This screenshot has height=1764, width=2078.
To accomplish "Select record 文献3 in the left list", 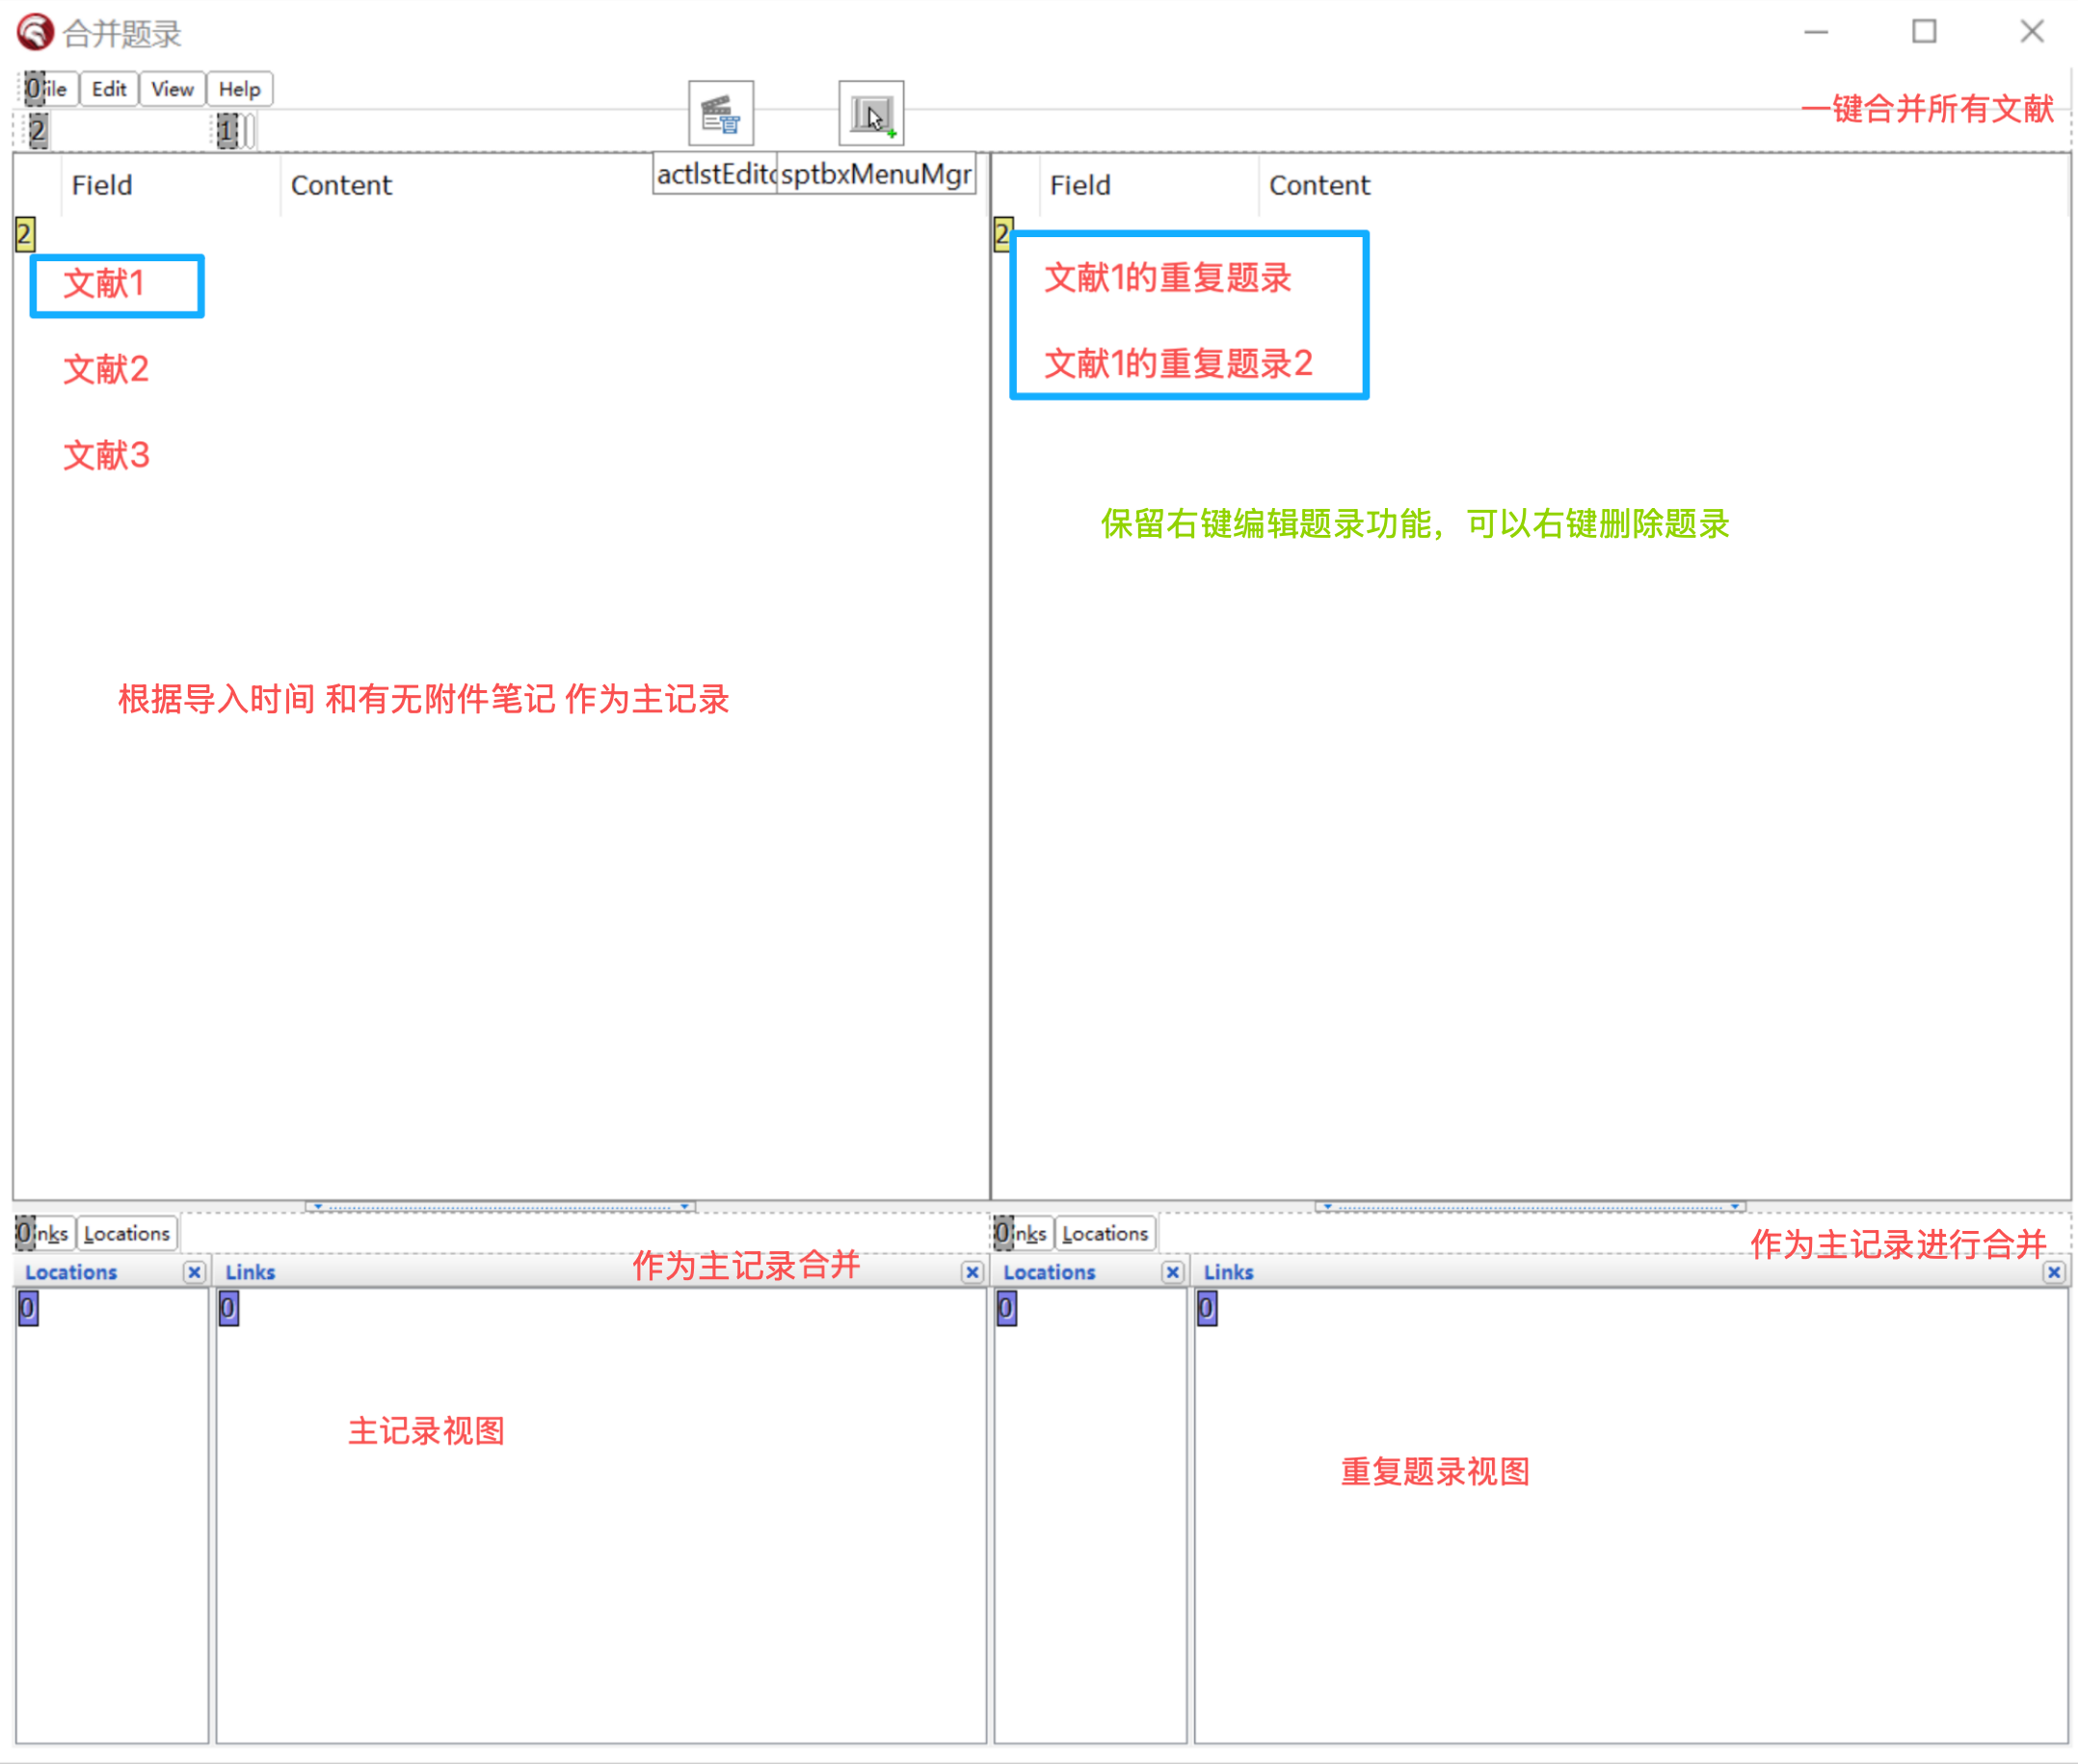I will tap(106, 456).
